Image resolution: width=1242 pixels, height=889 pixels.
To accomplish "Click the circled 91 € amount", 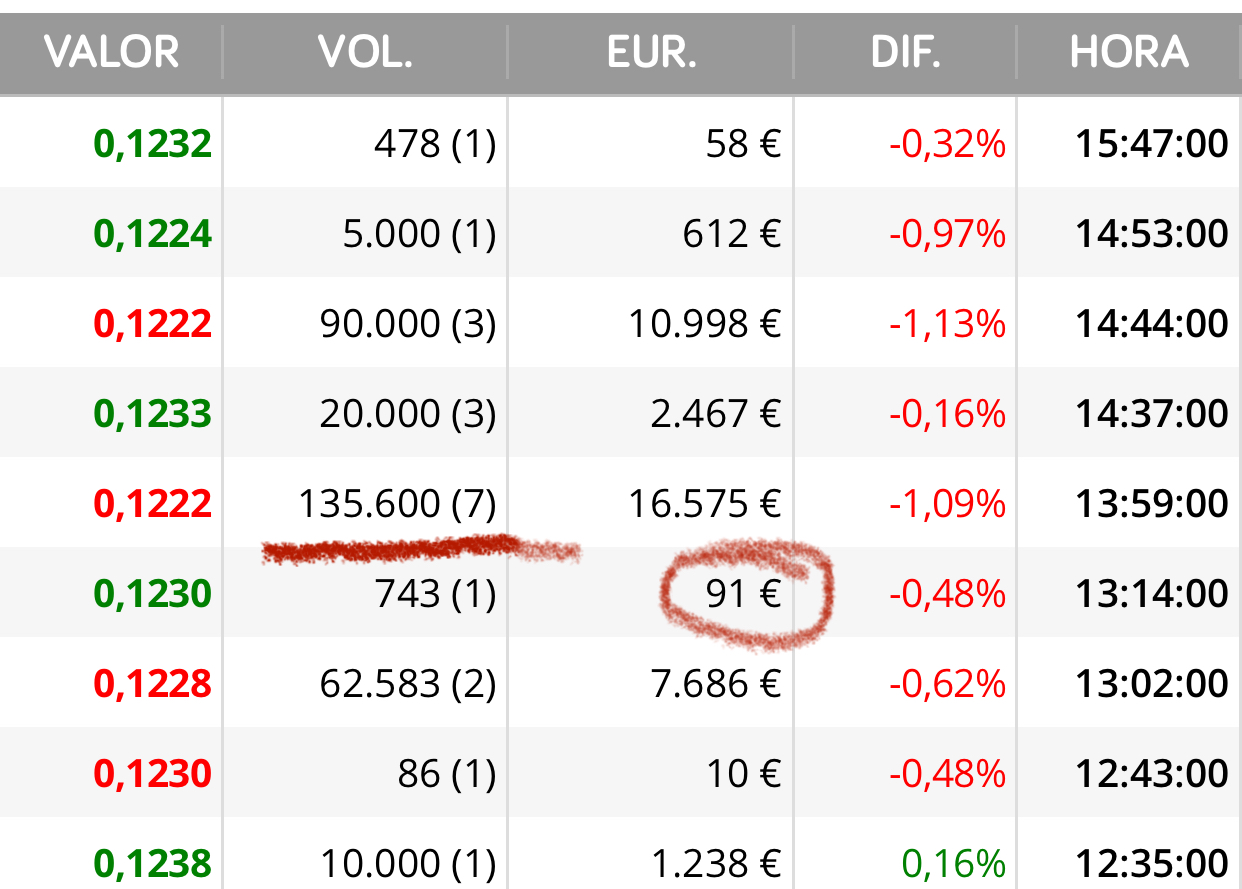I will click(743, 594).
